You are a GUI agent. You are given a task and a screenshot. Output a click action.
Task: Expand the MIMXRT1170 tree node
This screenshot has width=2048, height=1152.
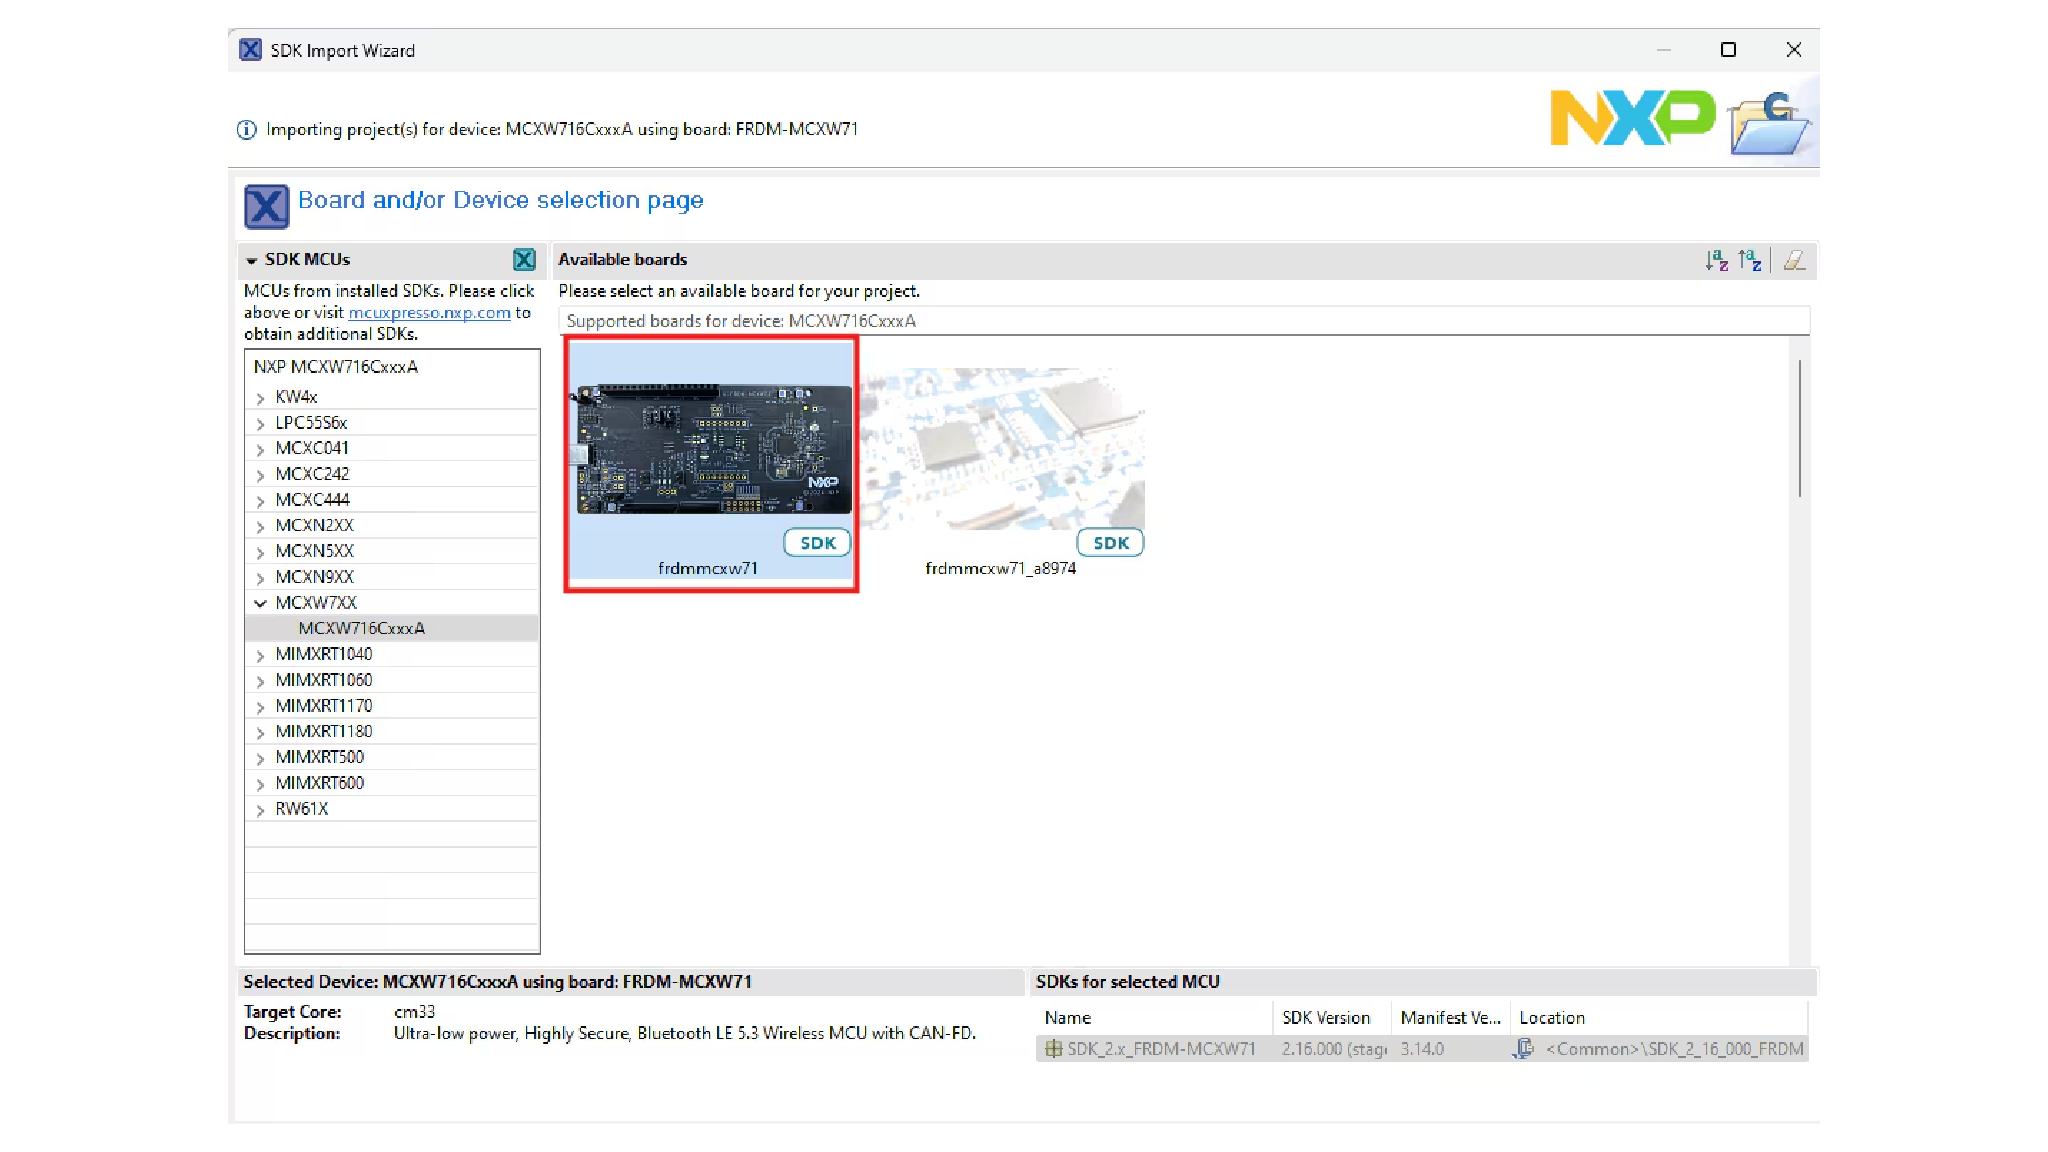(260, 707)
